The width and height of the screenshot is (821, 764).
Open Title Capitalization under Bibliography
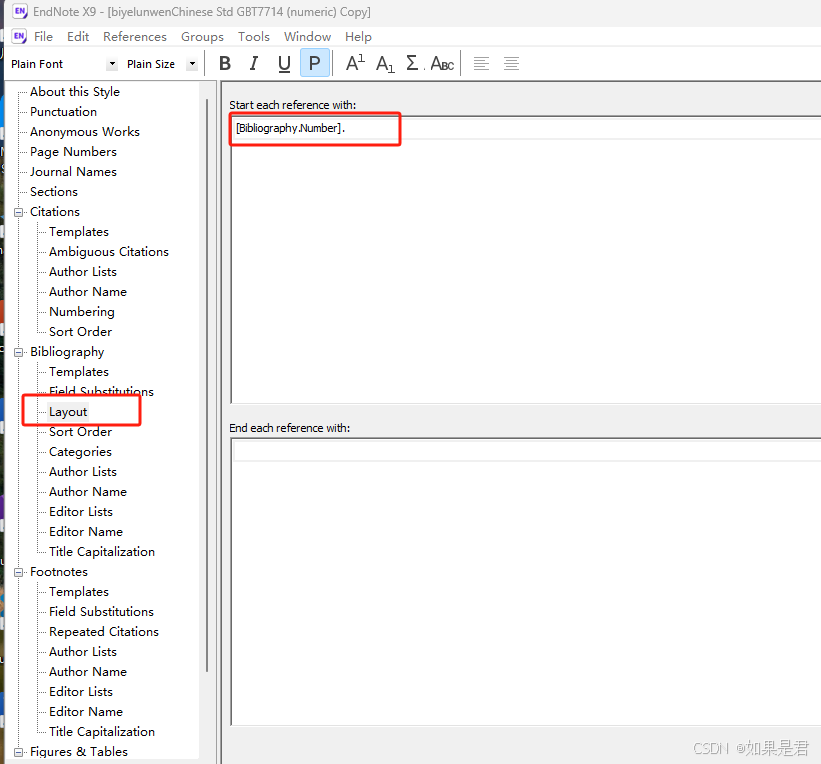click(102, 552)
